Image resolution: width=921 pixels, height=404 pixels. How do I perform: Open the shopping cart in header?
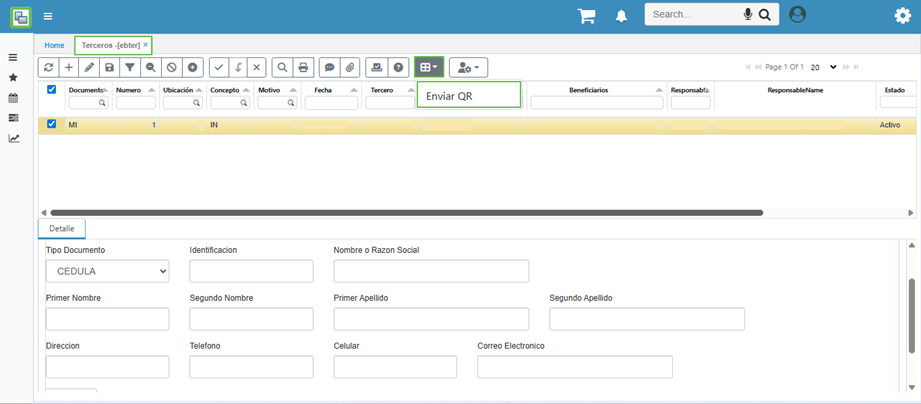(x=587, y=15)
